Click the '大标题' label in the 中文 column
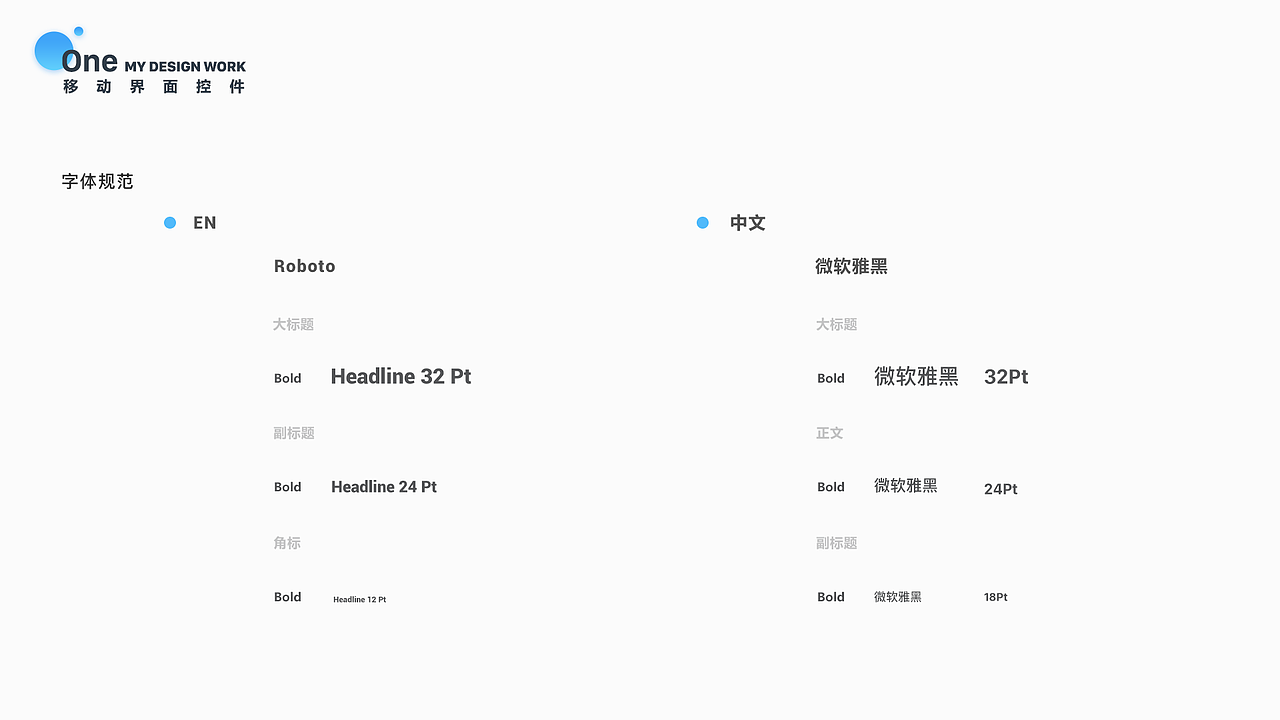1280x720 pixels. (x=836, y=324)
